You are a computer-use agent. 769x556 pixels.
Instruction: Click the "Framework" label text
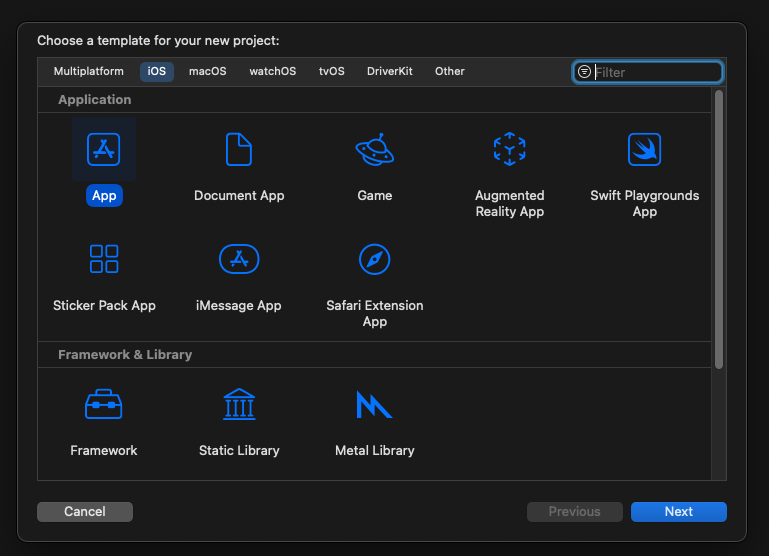[103, 451]
